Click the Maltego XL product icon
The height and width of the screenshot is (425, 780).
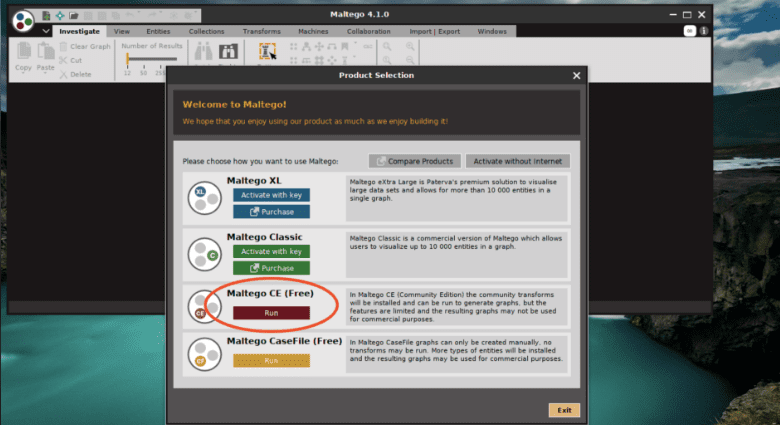(204, 198)
